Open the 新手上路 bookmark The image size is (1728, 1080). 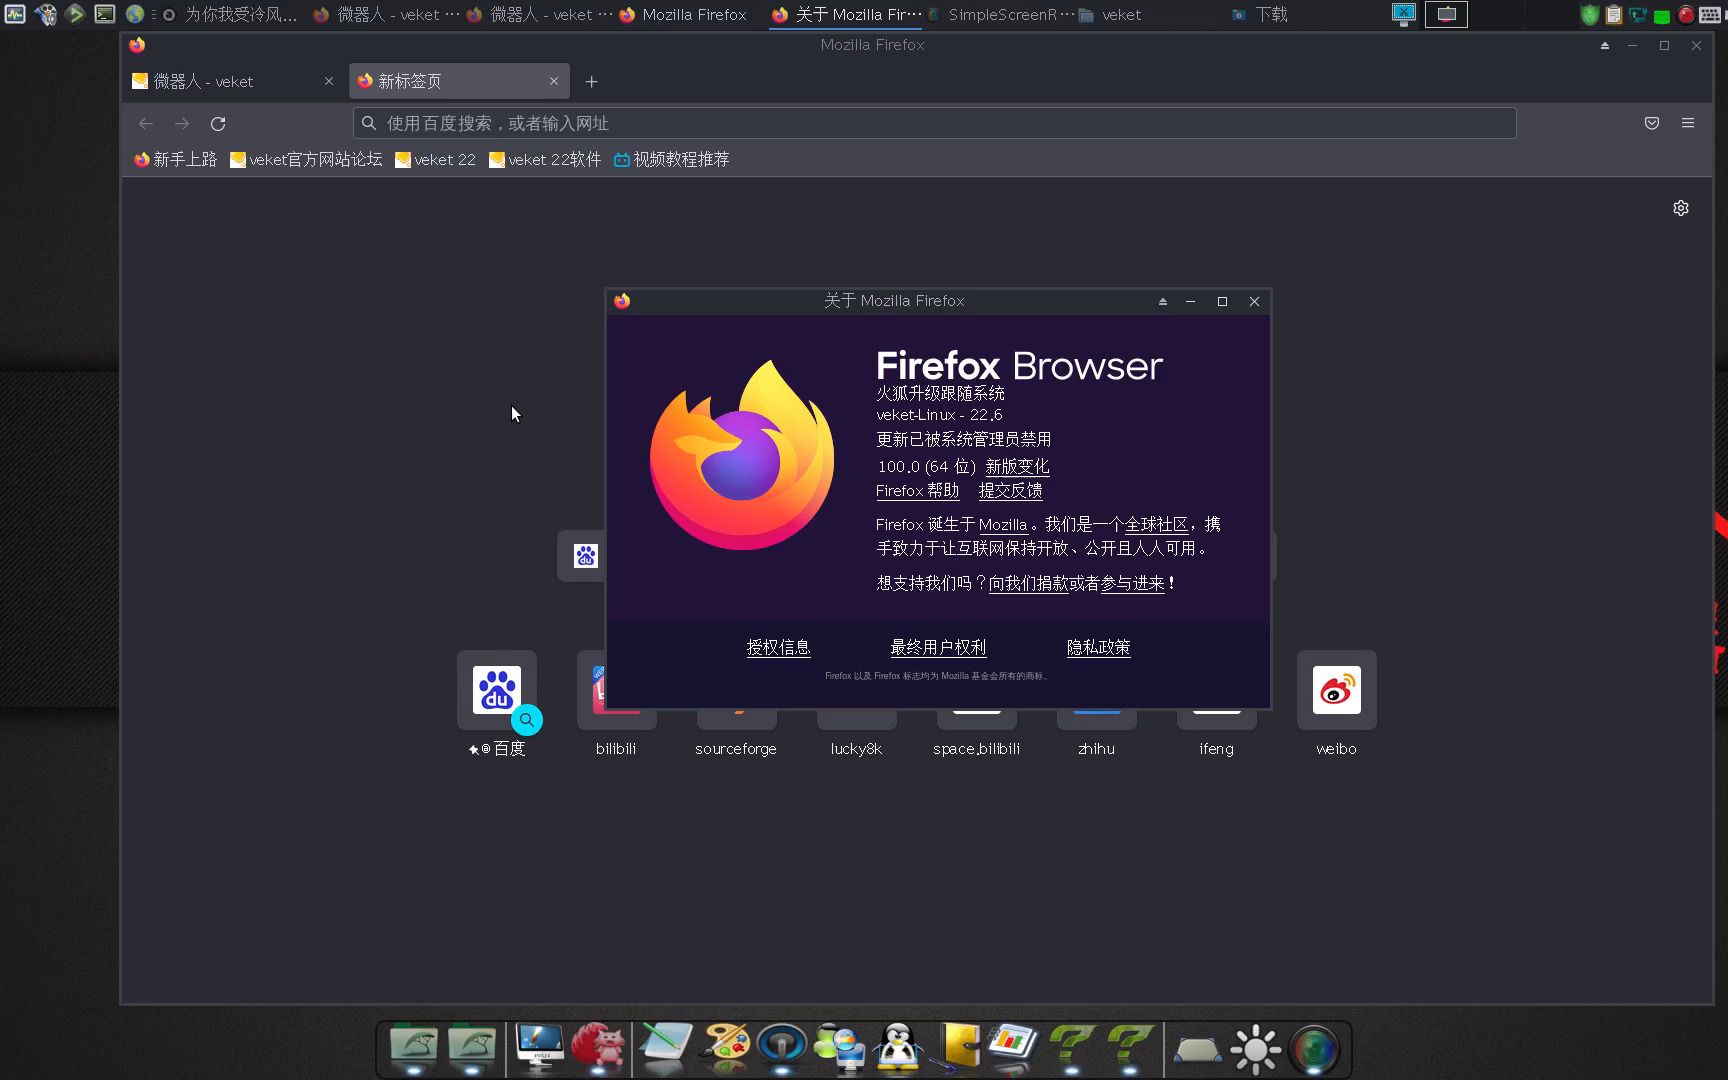pos(175,159)
